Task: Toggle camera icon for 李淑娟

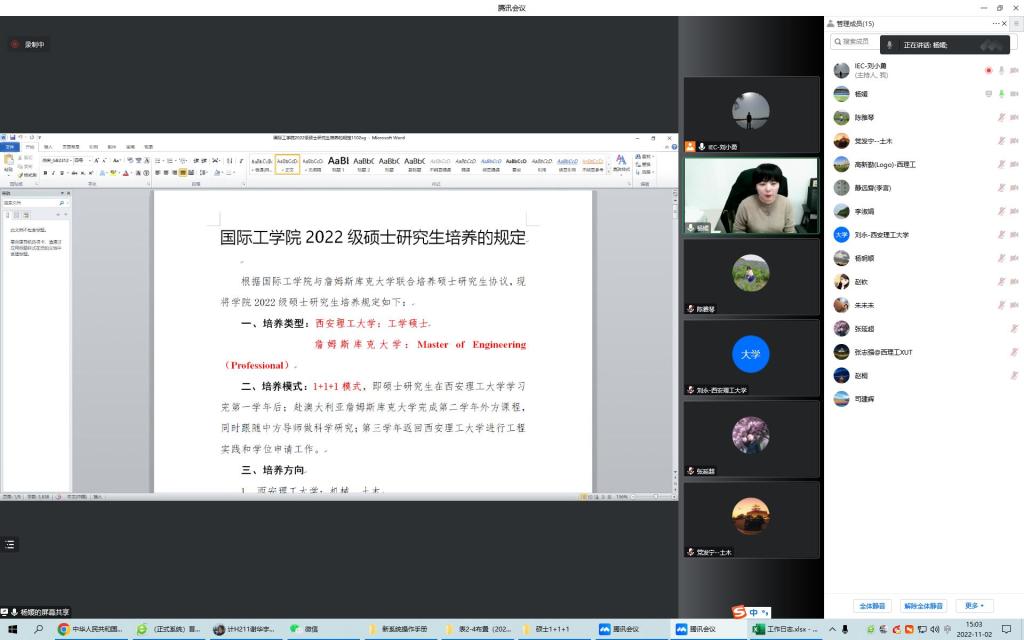Action: 1014,211
